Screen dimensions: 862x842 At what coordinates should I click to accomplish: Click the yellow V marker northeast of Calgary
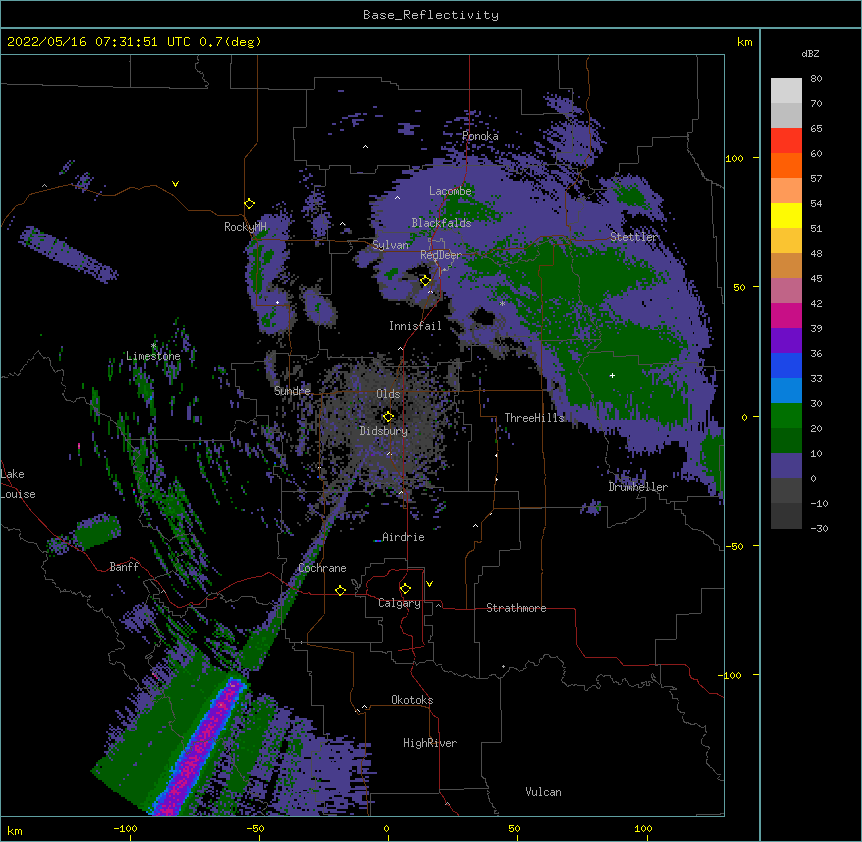pyautogui.click(x=429, y=584)
